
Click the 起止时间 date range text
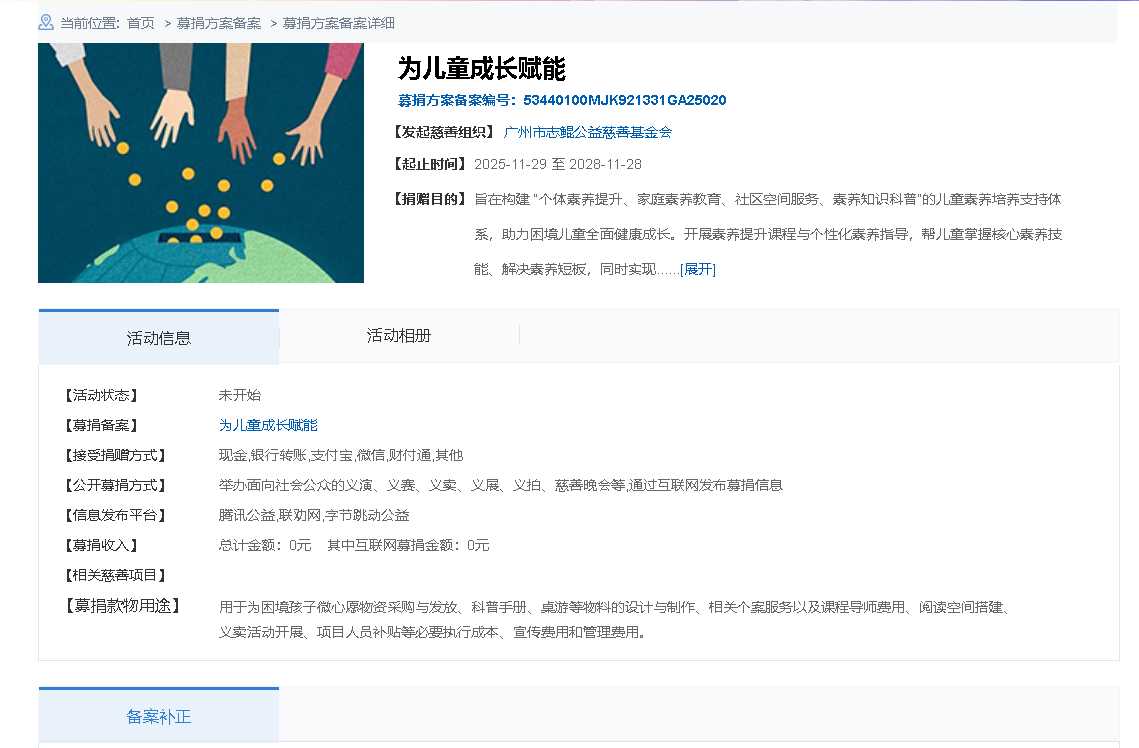pos(558,164)
